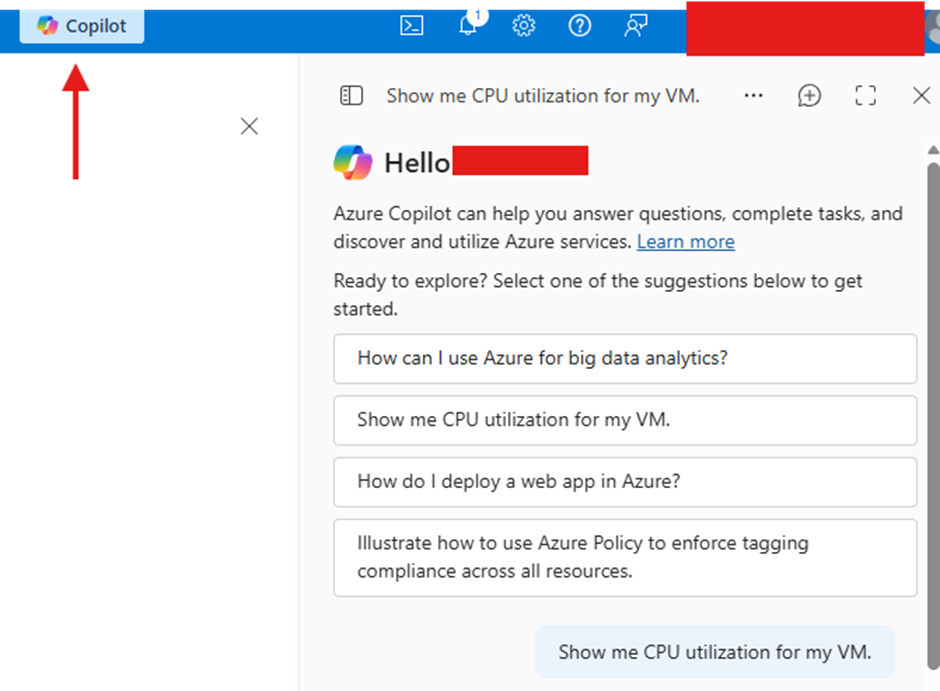Open the Learn more link

click(x=685, y=242)
